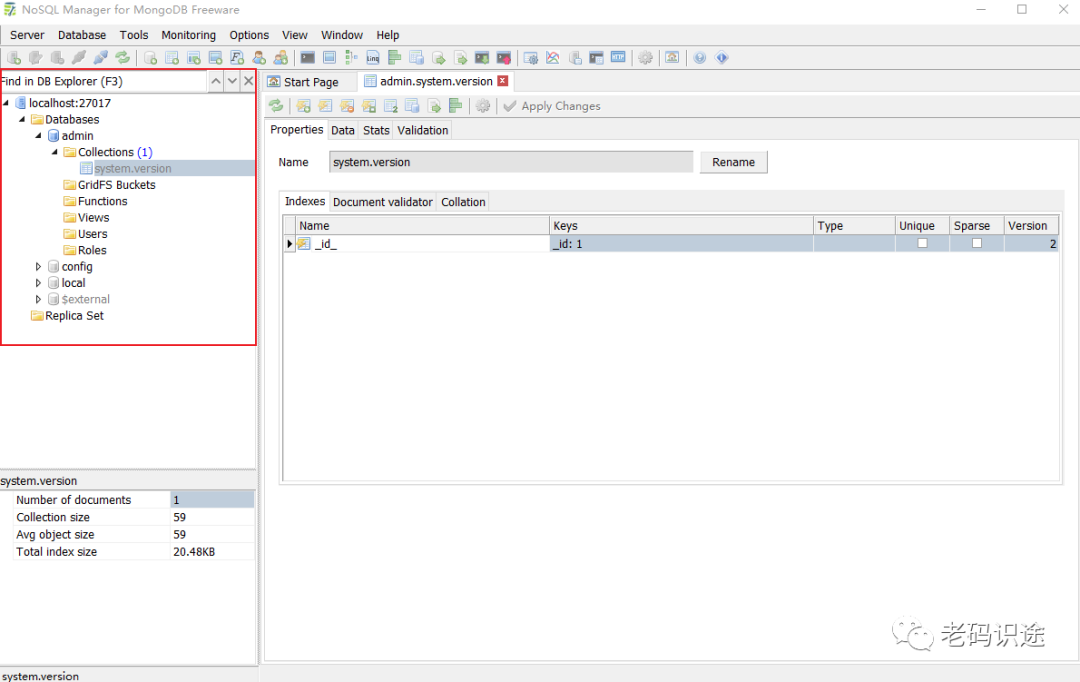Close the admin.system.version tab

[503, 81]
